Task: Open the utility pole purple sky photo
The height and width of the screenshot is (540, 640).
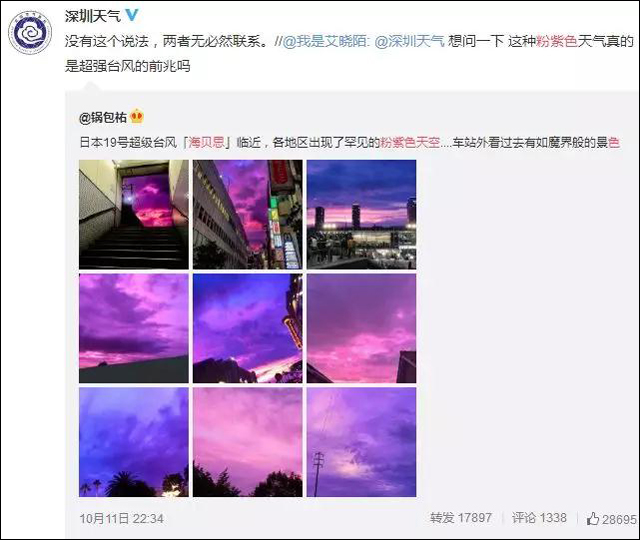Action: coord(362,442)
